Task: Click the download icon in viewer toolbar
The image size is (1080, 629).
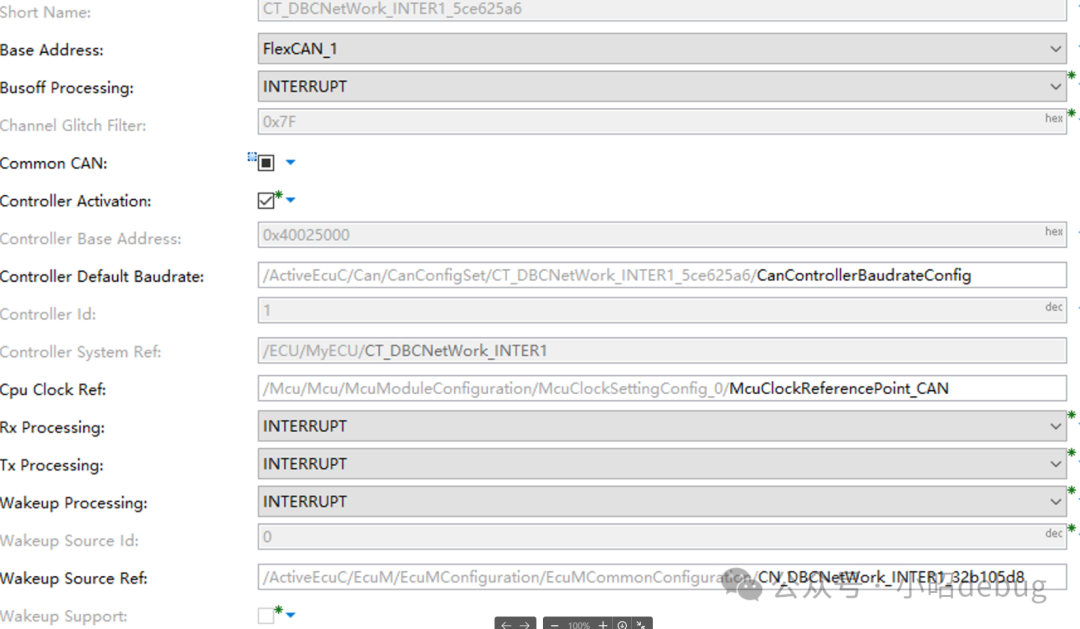Action: (622, 626)
